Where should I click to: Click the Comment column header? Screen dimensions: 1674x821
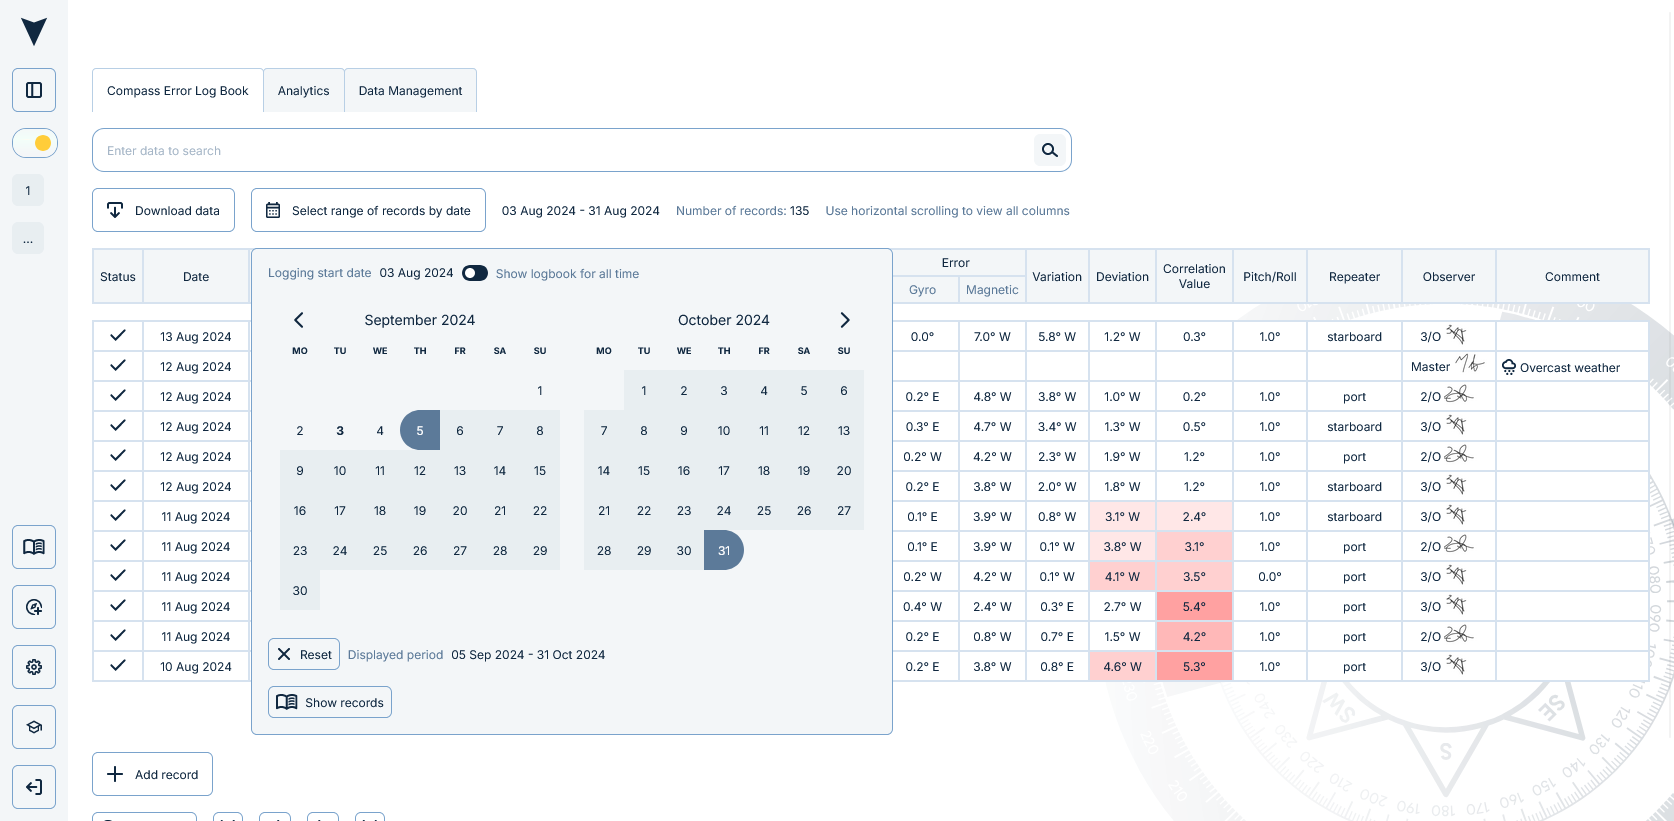[1572, 276]
